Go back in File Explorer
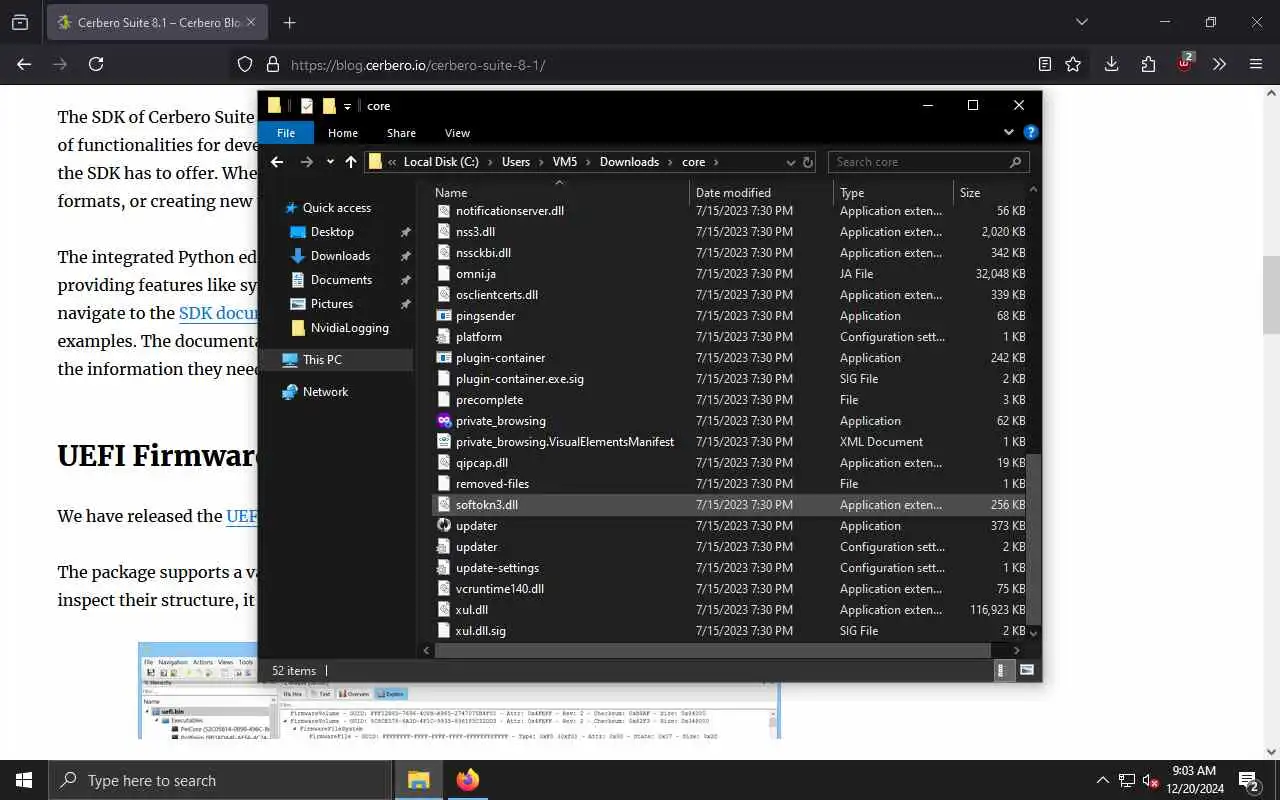Image resolution: width=1280 pixels, height=800 pixels. pyautogui.click(x=277, y=162)
